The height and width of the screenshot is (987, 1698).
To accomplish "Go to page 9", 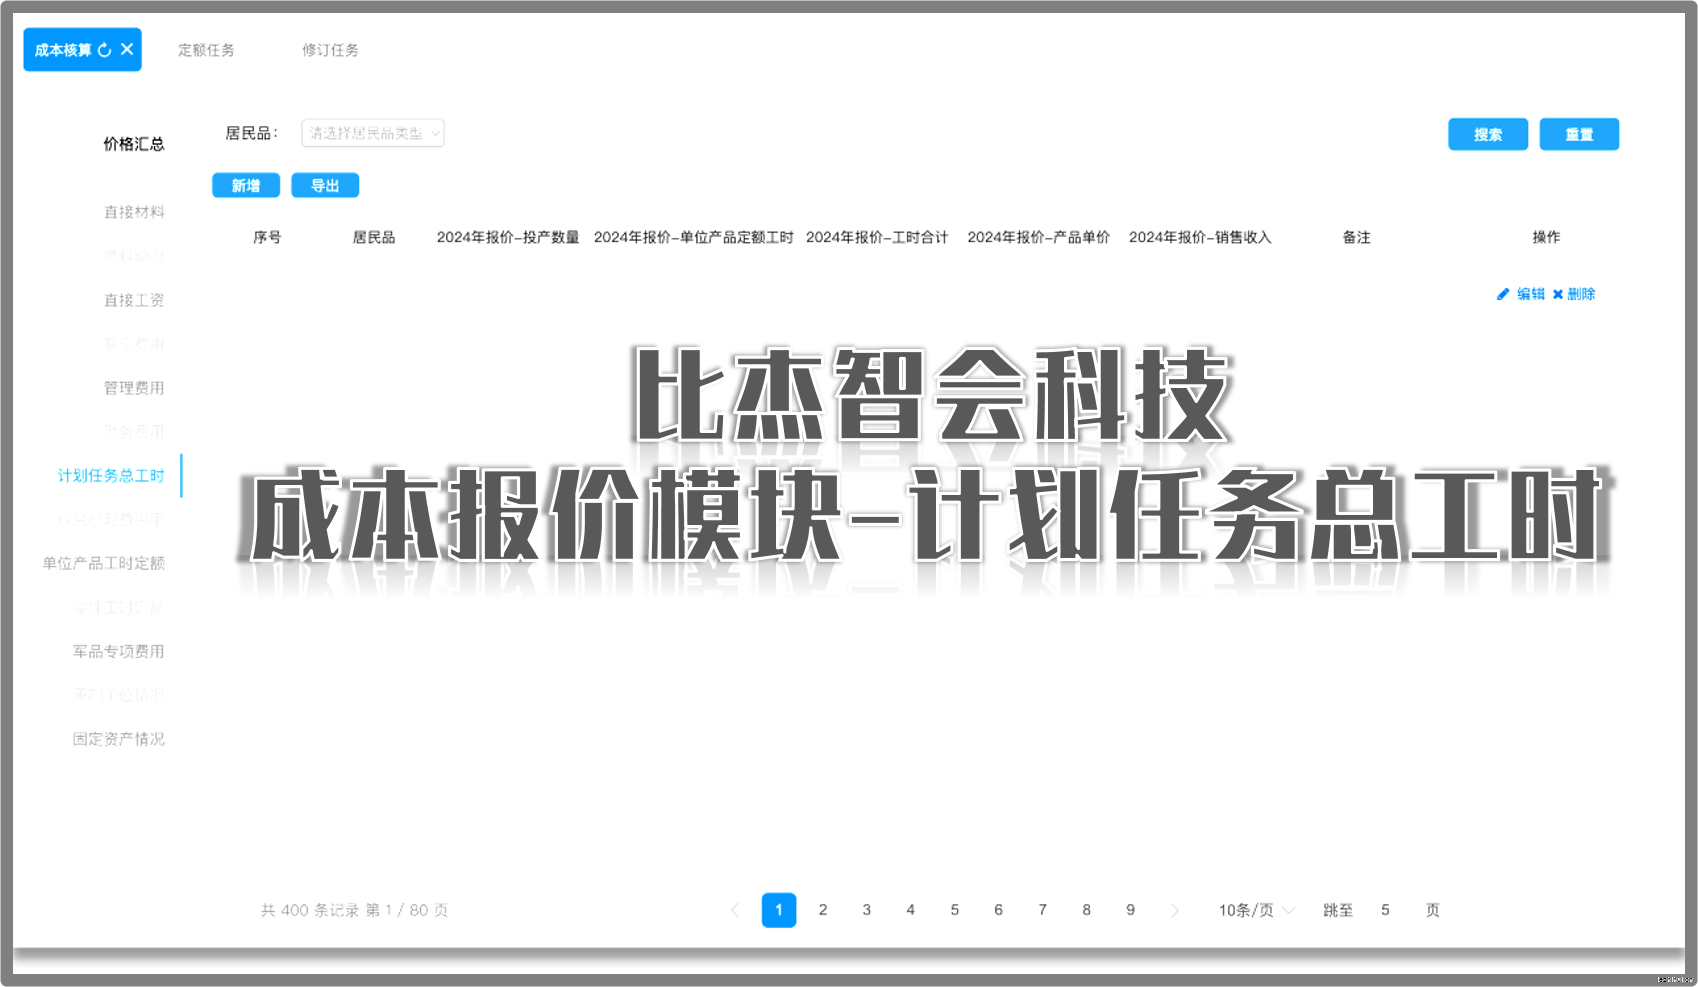I will tap(1130, 910).
